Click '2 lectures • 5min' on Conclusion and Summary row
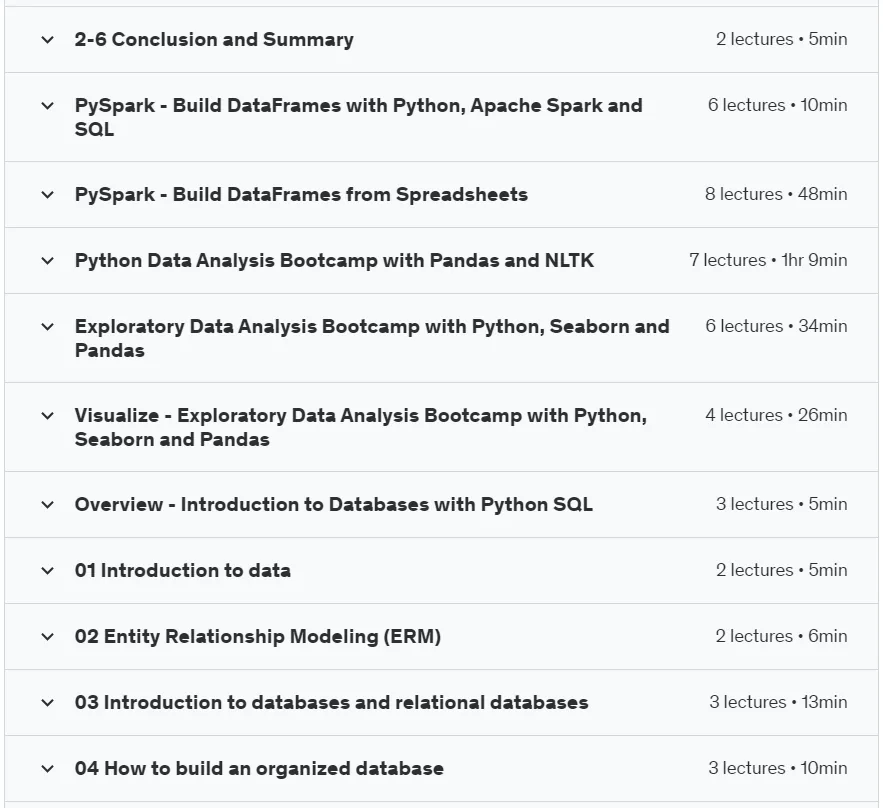 (x=782, y=39)
